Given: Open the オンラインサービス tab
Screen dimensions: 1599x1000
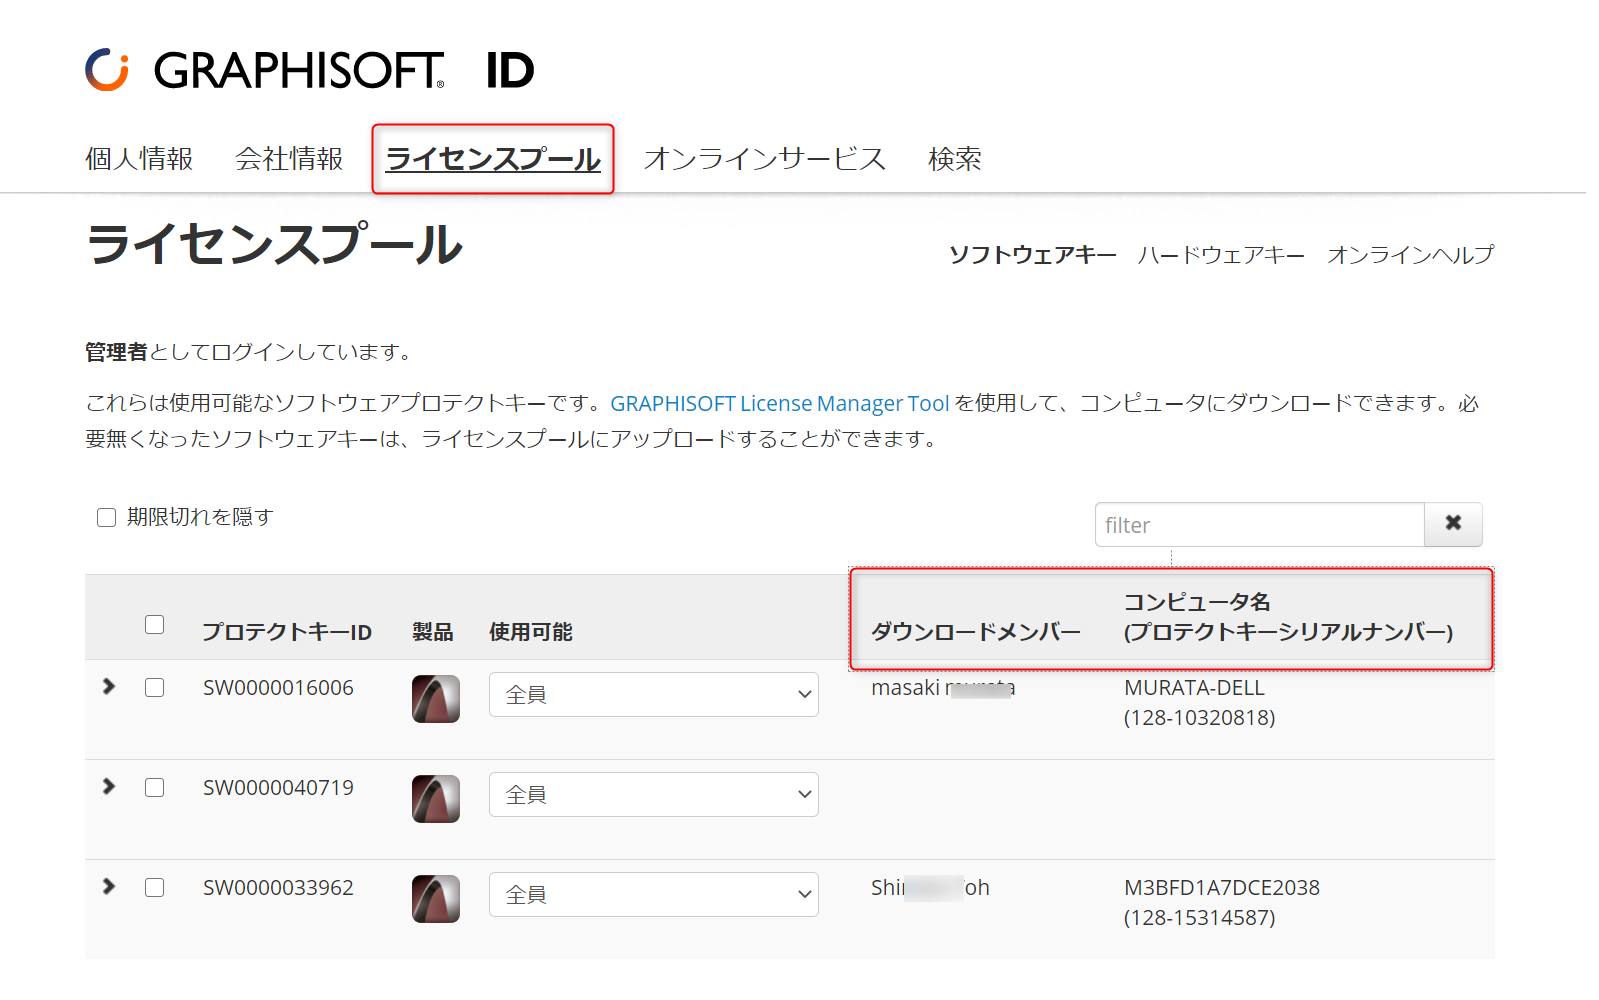Looking at the screenshot, I should pyautogui.click(x=765, y=159).
